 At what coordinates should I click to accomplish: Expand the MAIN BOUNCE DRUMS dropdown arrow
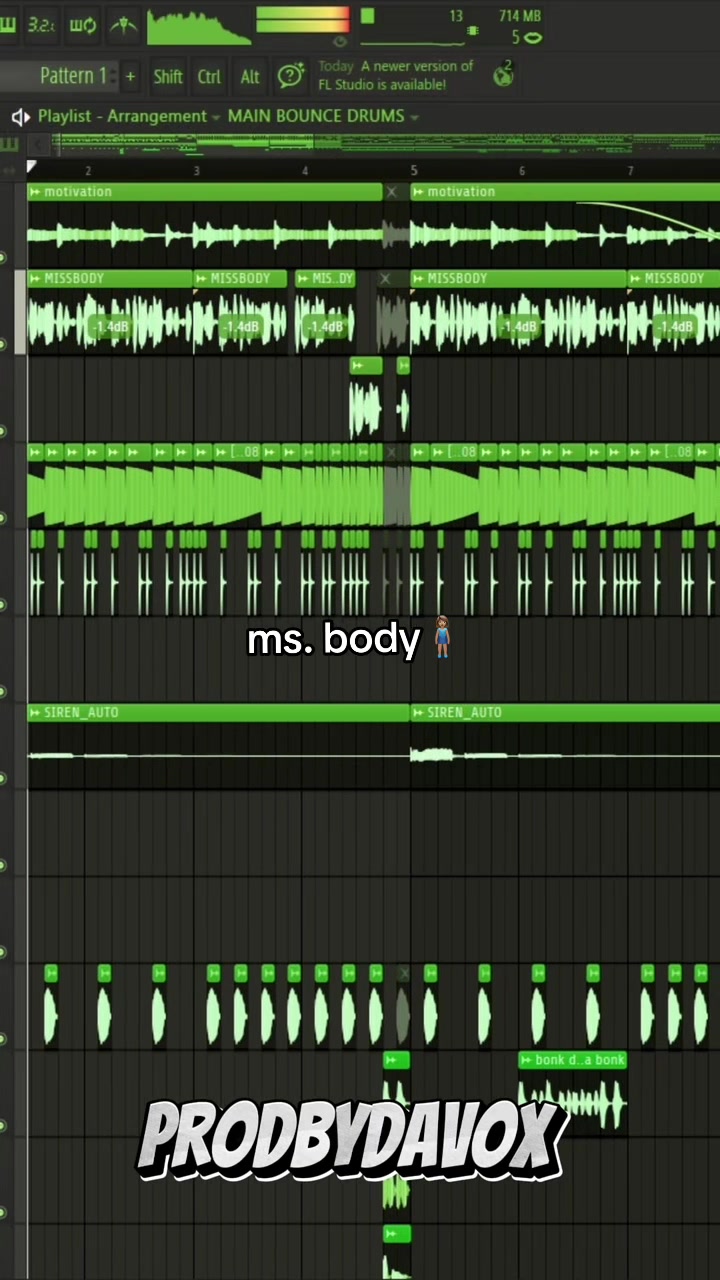click(x=414, y=117)
